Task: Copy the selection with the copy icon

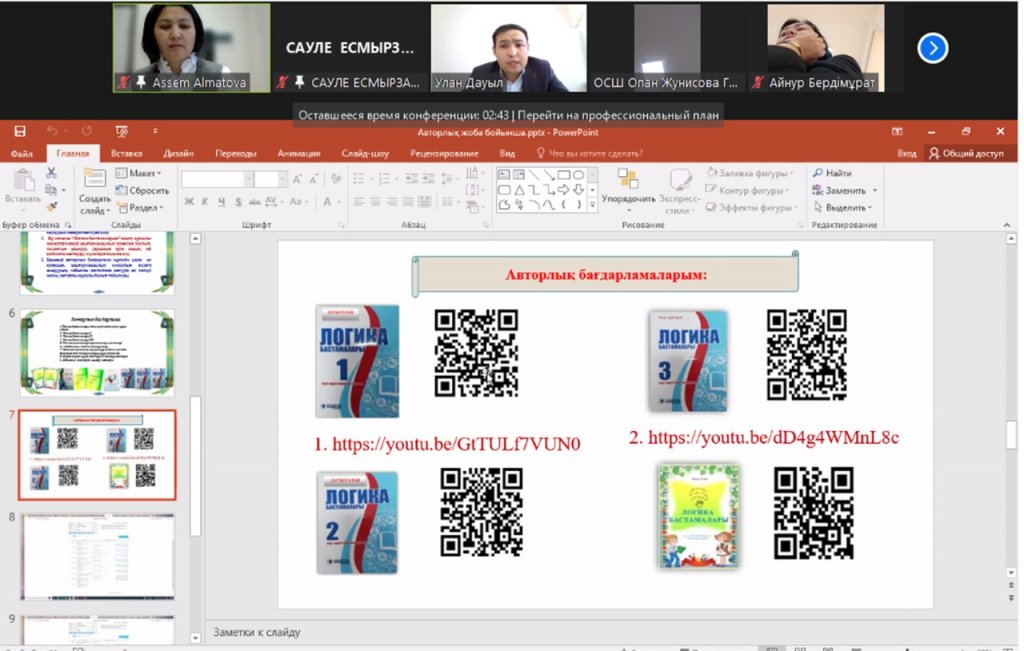Action: coord(51,190)
